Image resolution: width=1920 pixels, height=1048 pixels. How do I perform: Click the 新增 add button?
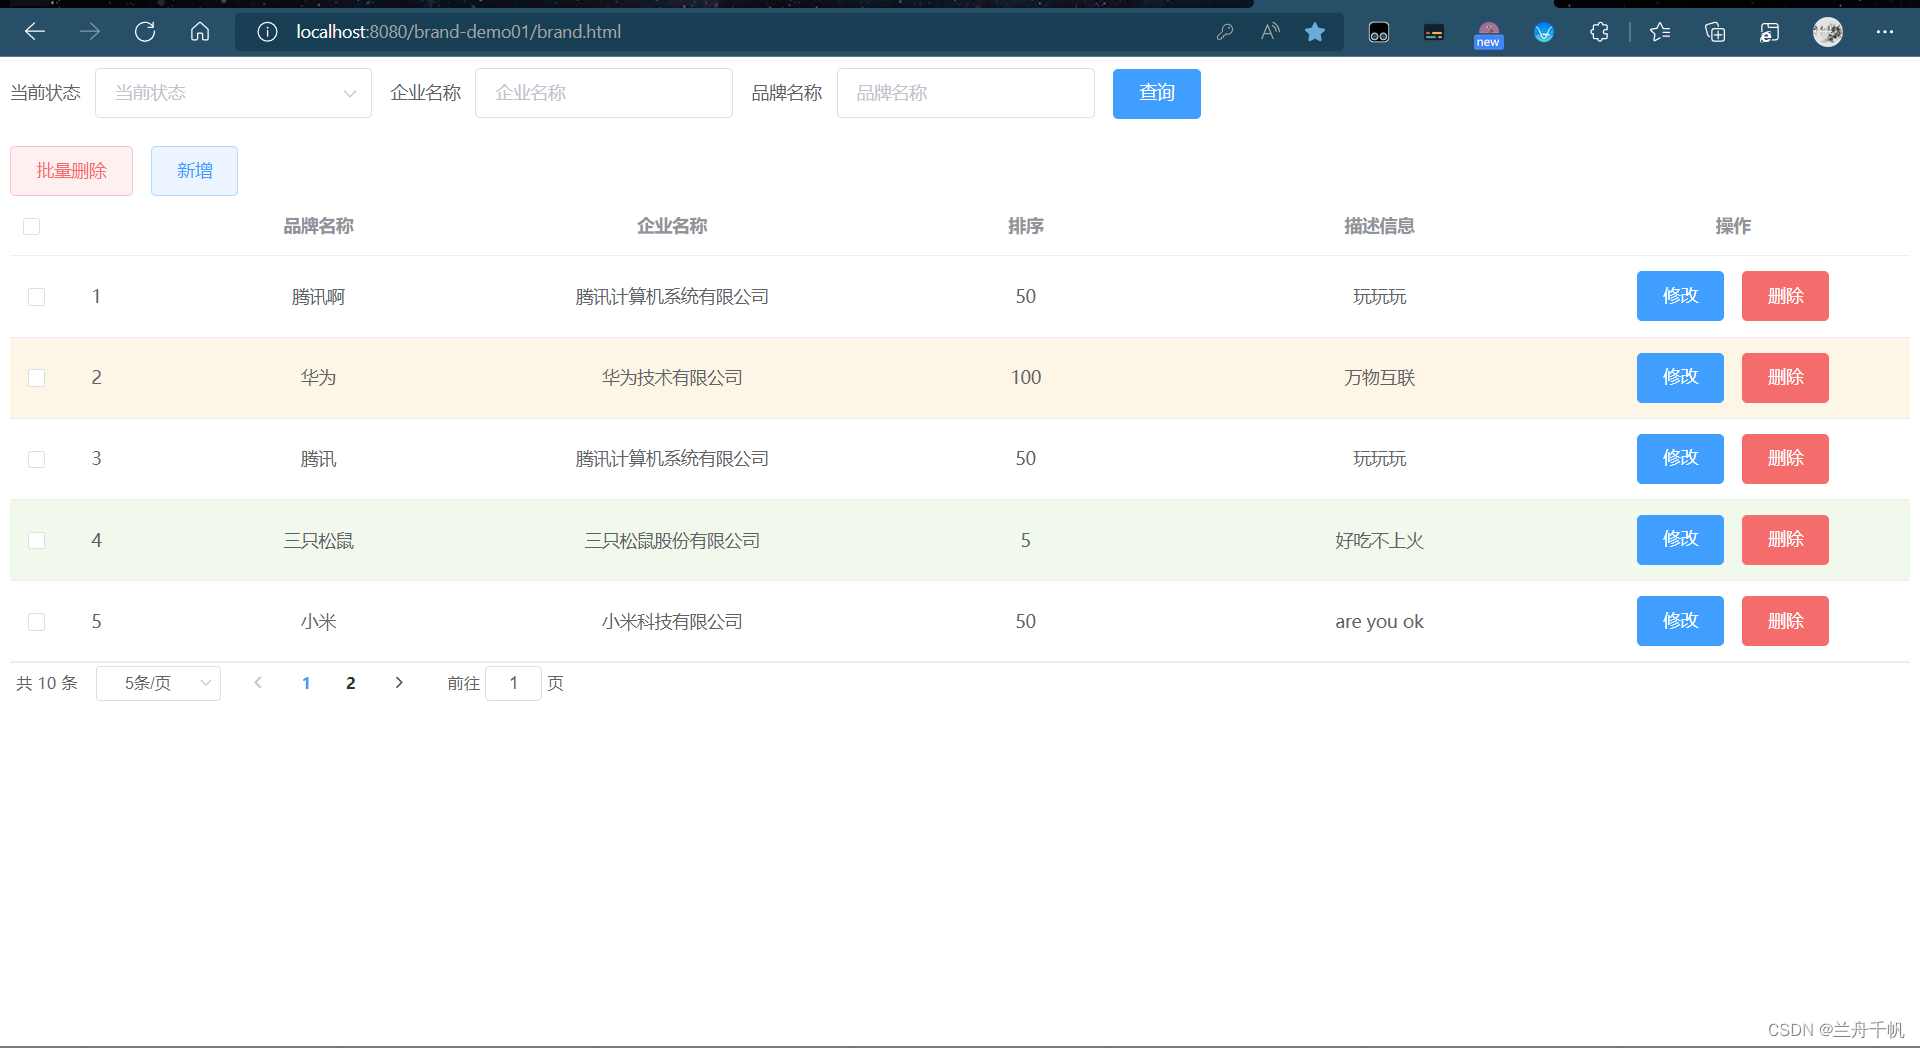point(194,171)
